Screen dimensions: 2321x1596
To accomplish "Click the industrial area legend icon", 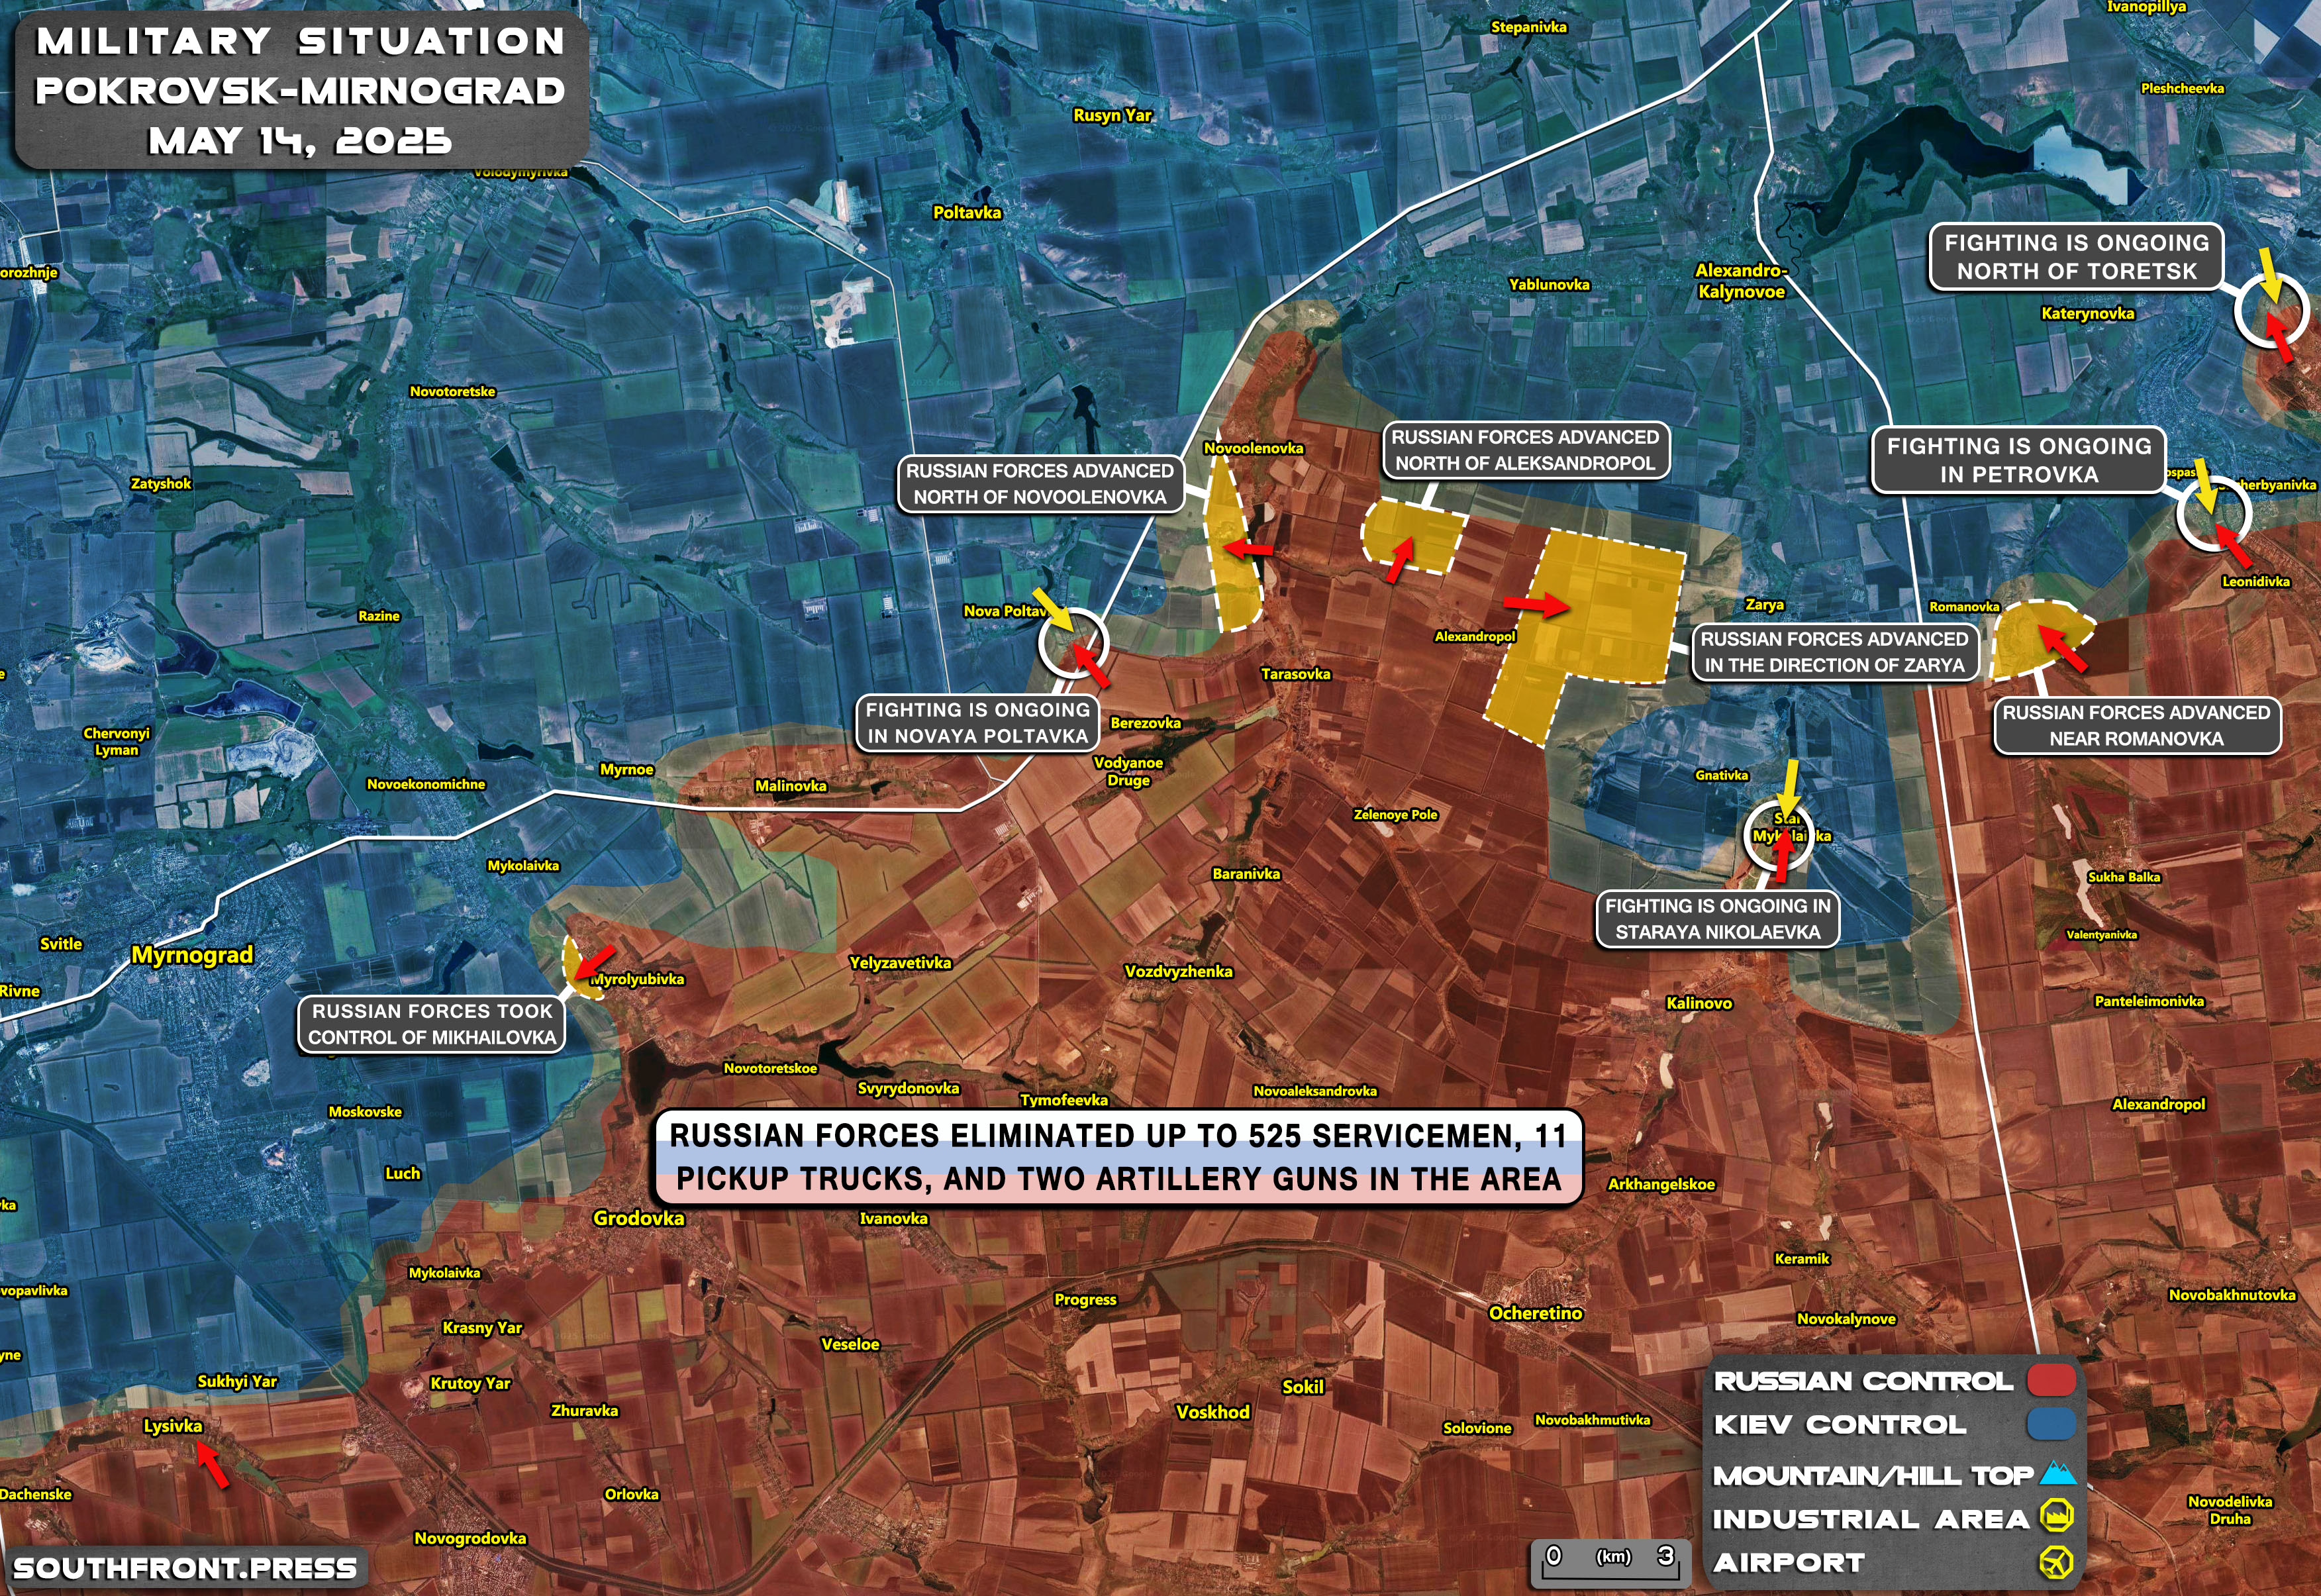I will pos(2056,1516).
